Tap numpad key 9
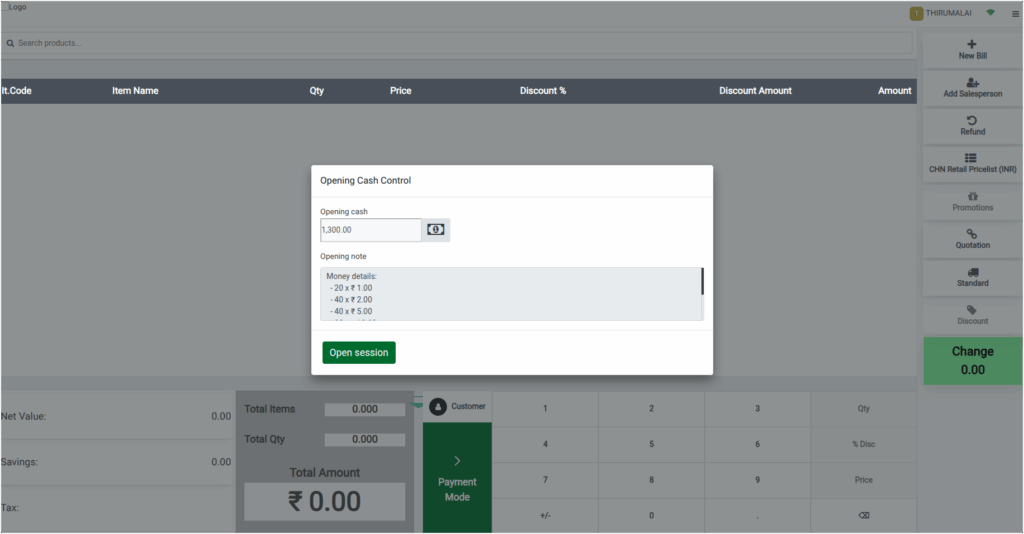 coord(758,480)
